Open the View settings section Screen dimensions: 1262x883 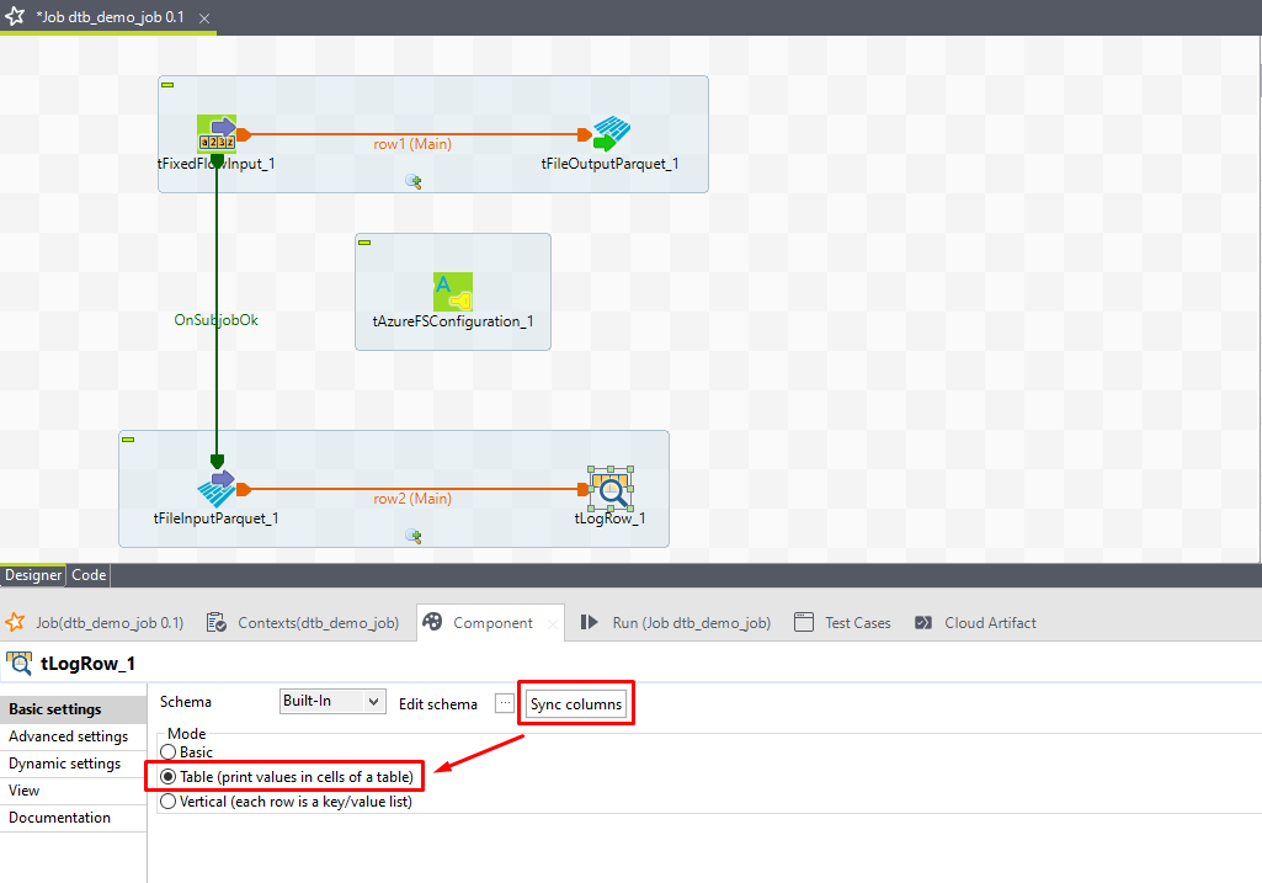coord(73,790)
